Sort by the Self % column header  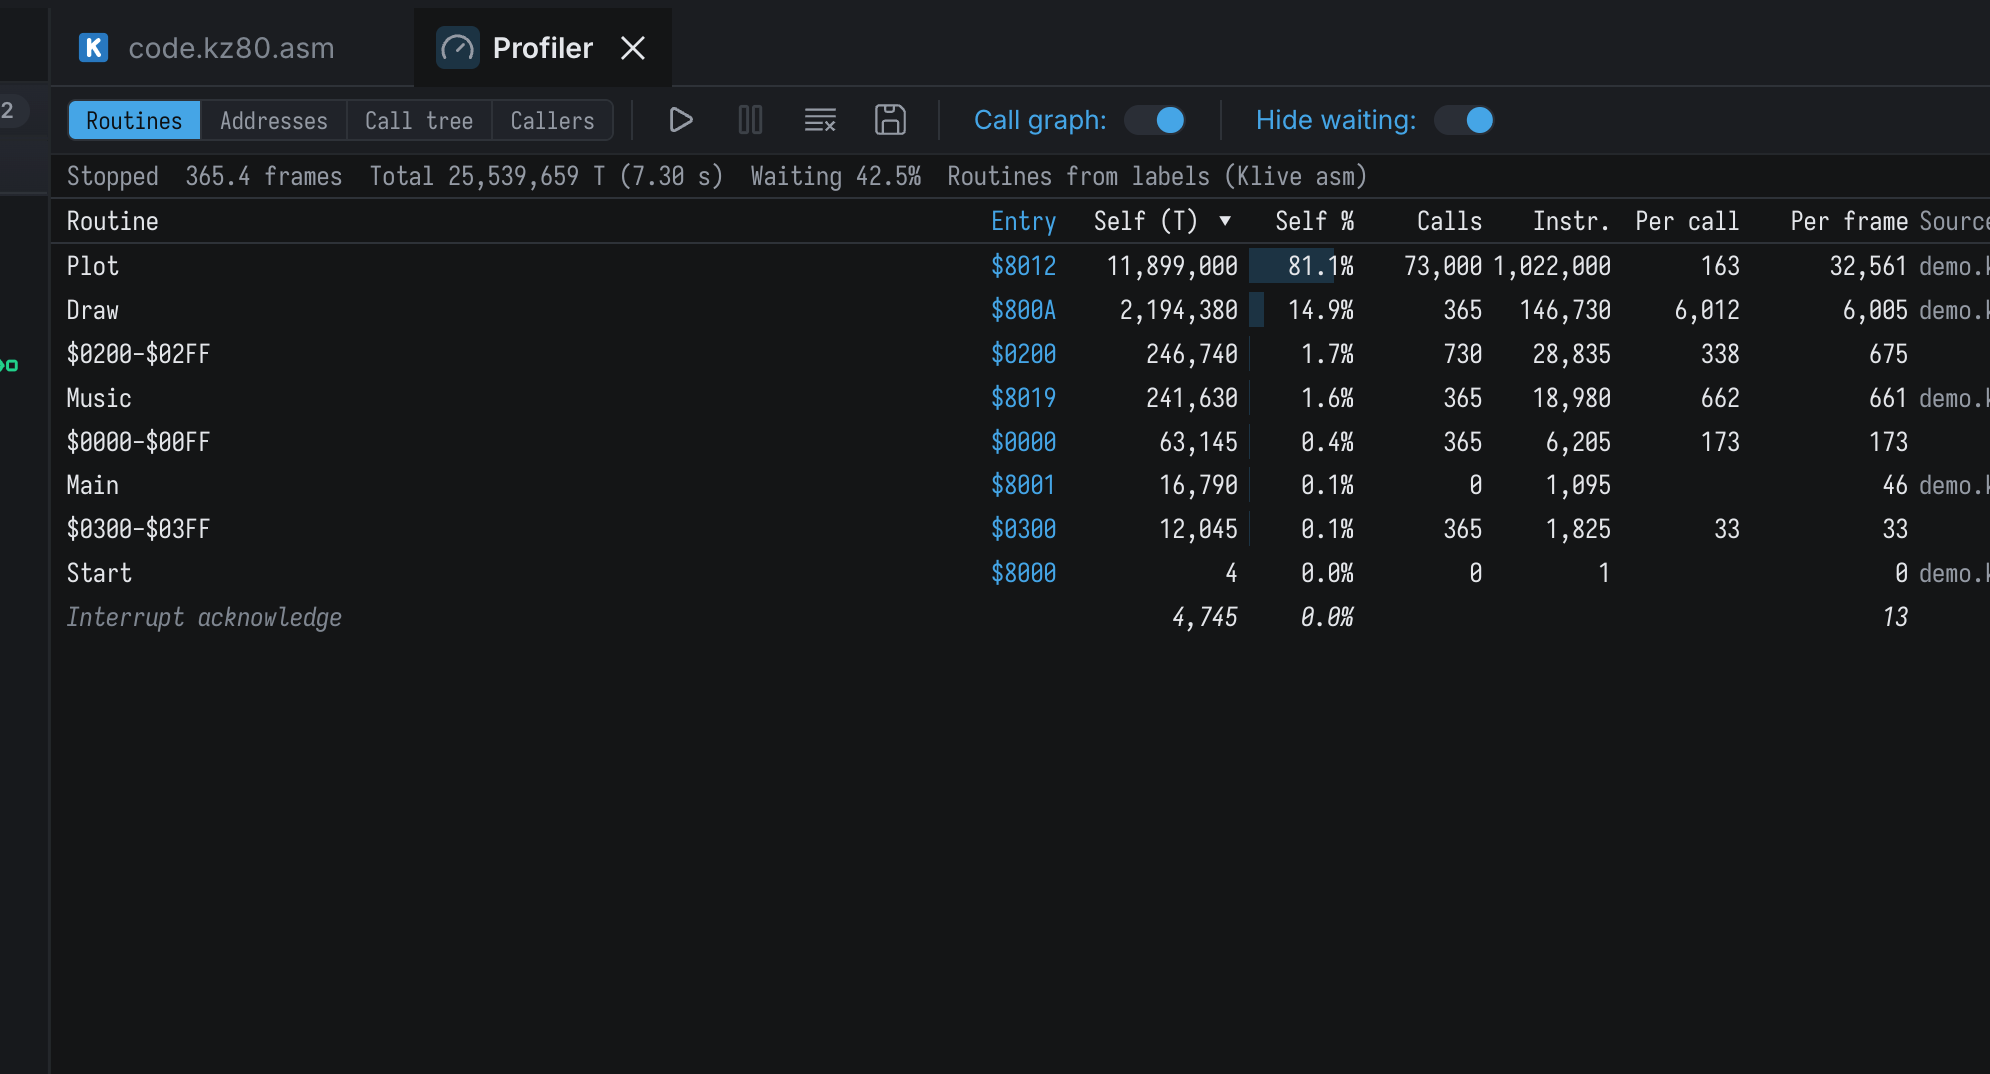tap(1314, 221)
